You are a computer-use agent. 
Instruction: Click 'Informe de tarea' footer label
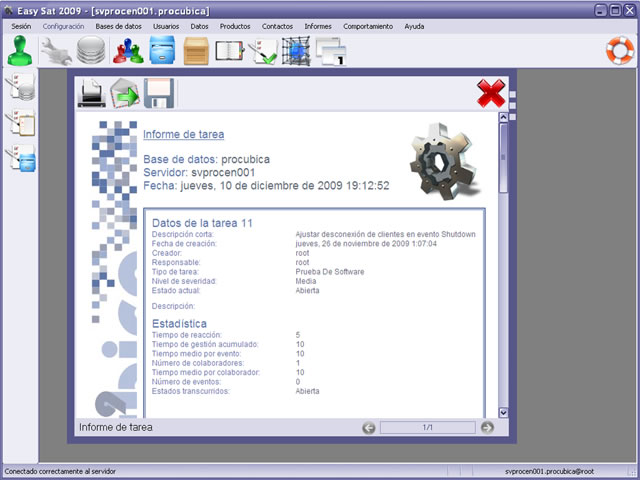pos(116,427)
